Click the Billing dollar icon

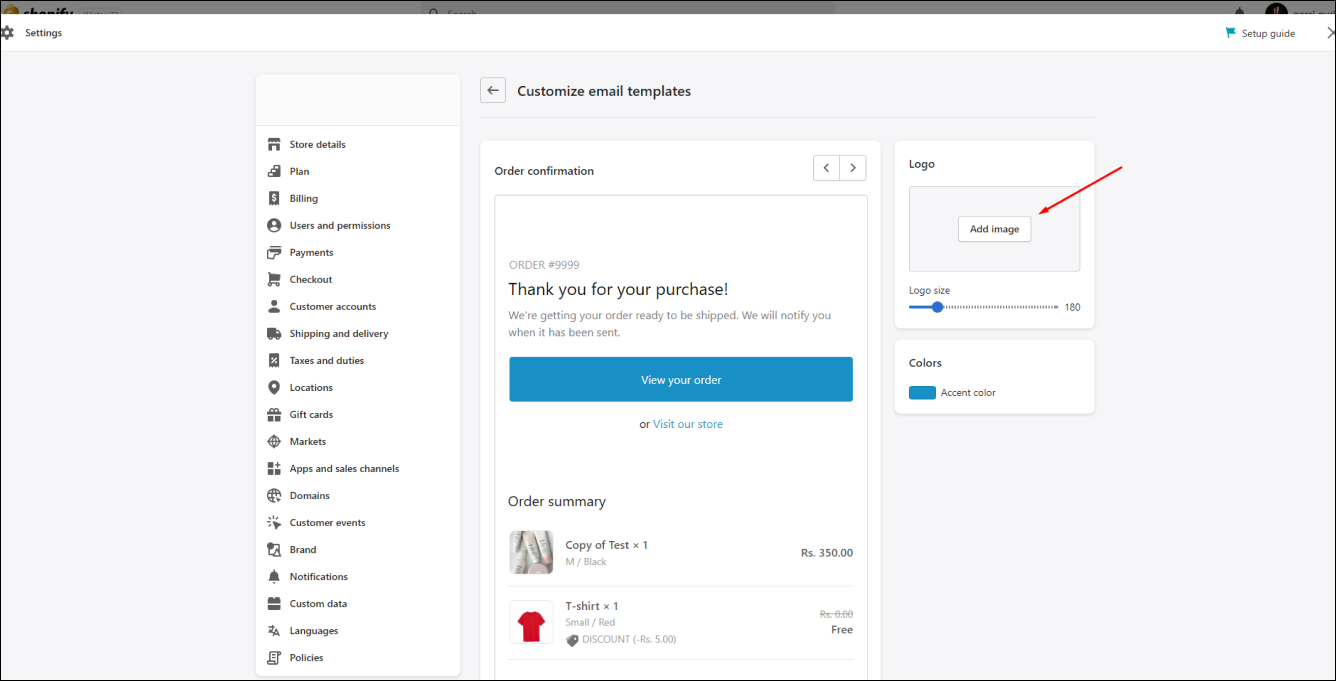coord(274,199)
